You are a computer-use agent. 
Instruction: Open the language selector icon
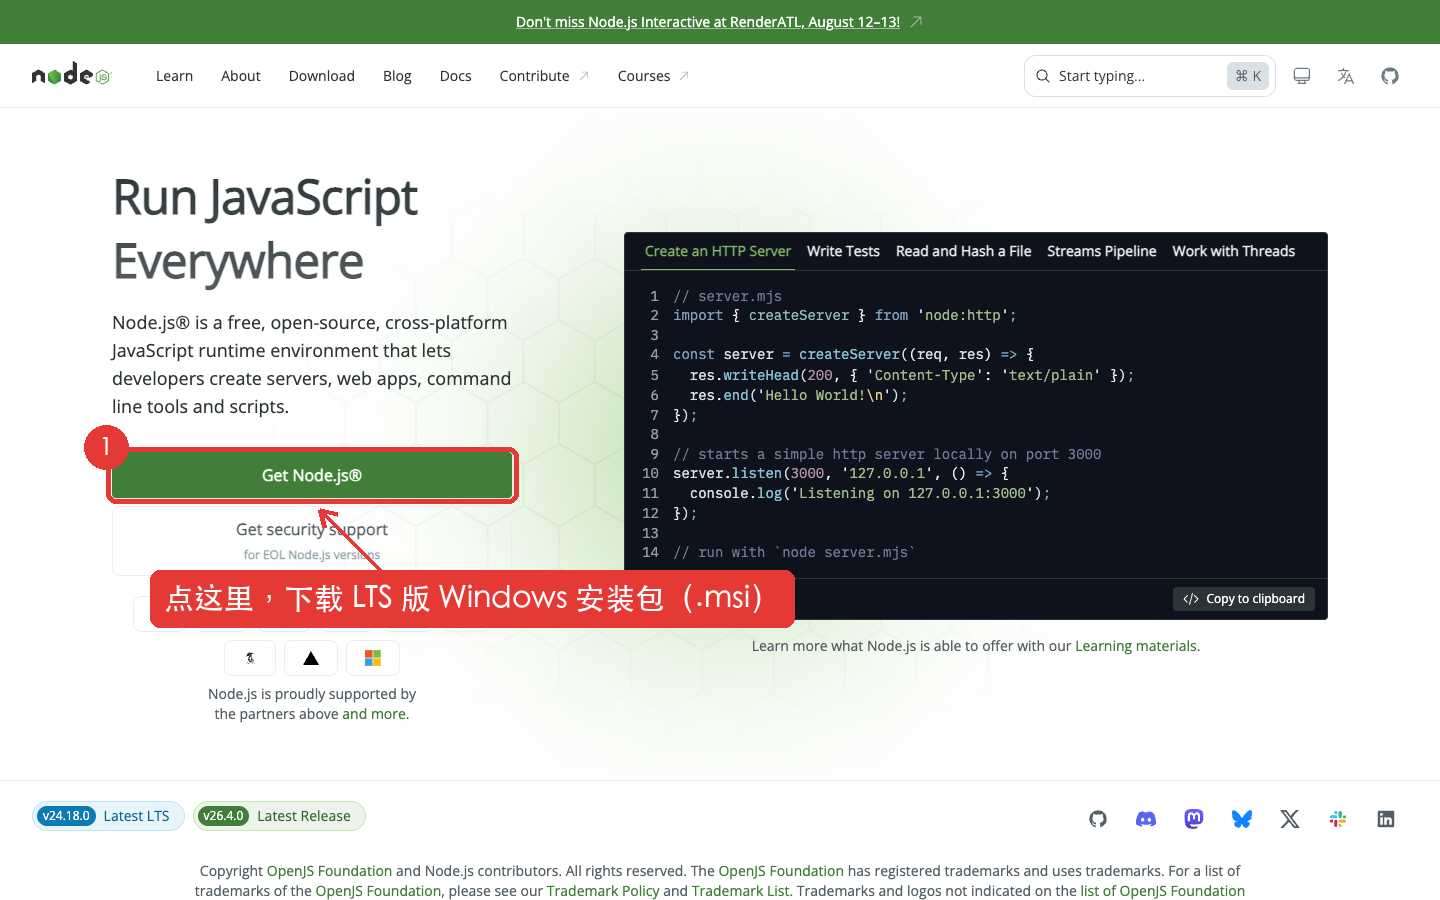tap(1345, 76)
